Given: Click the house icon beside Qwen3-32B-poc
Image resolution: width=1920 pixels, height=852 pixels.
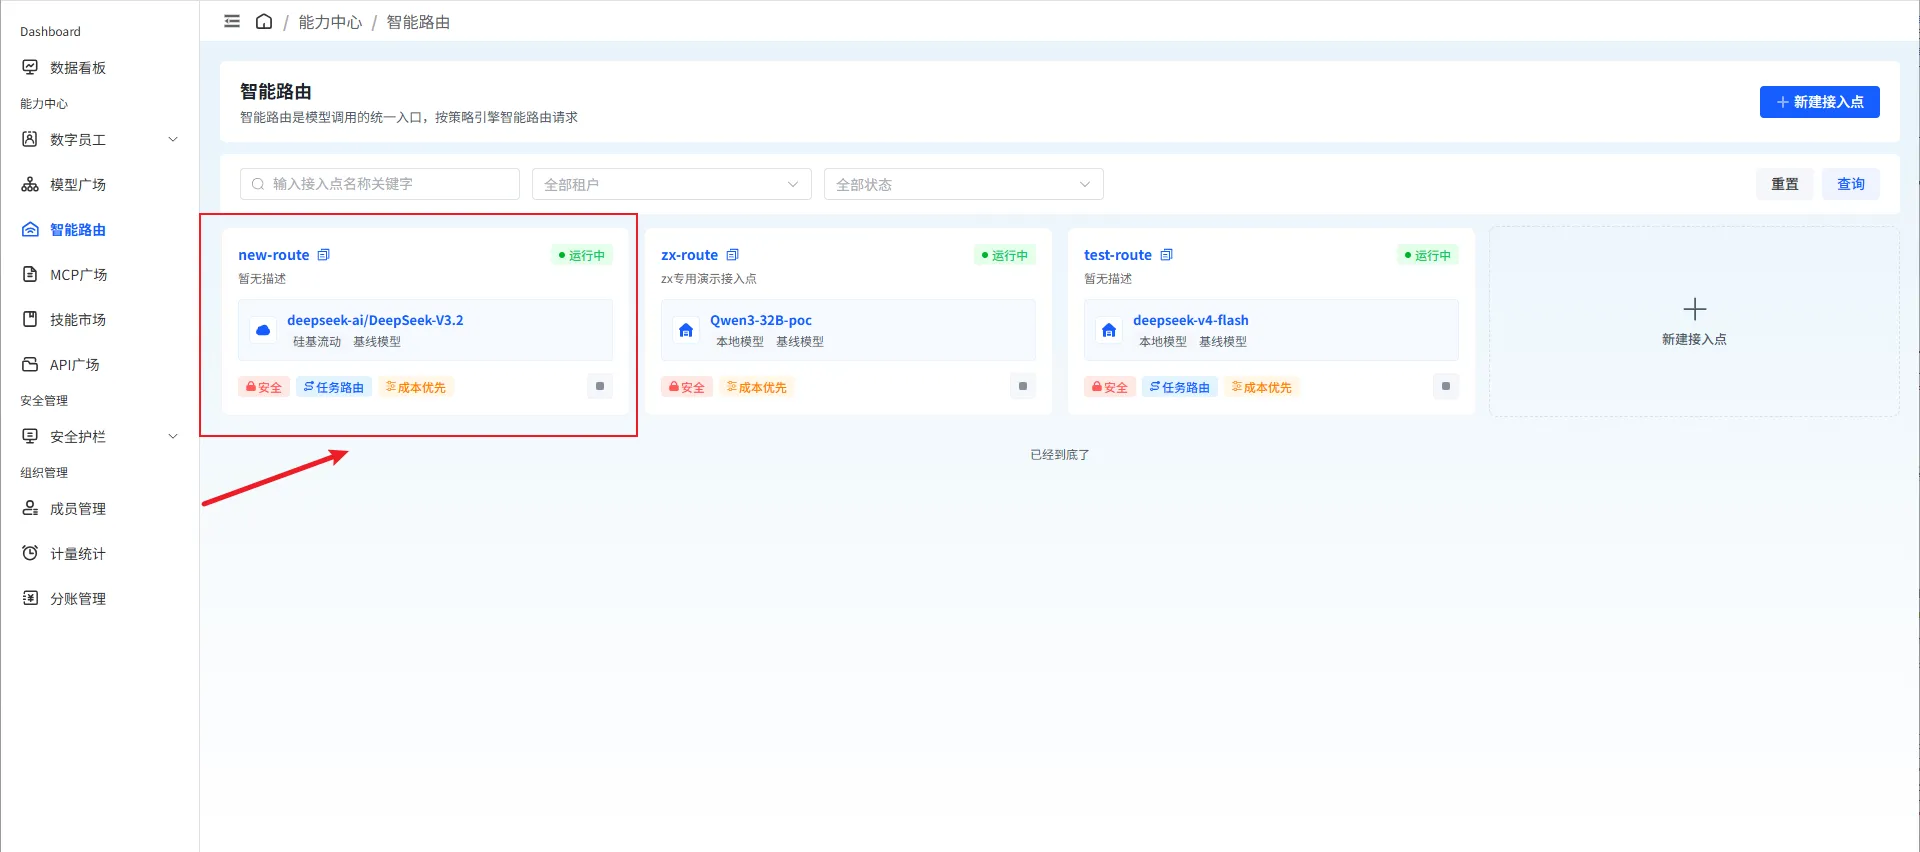Looking at the screenshot, I should point(686,330).
